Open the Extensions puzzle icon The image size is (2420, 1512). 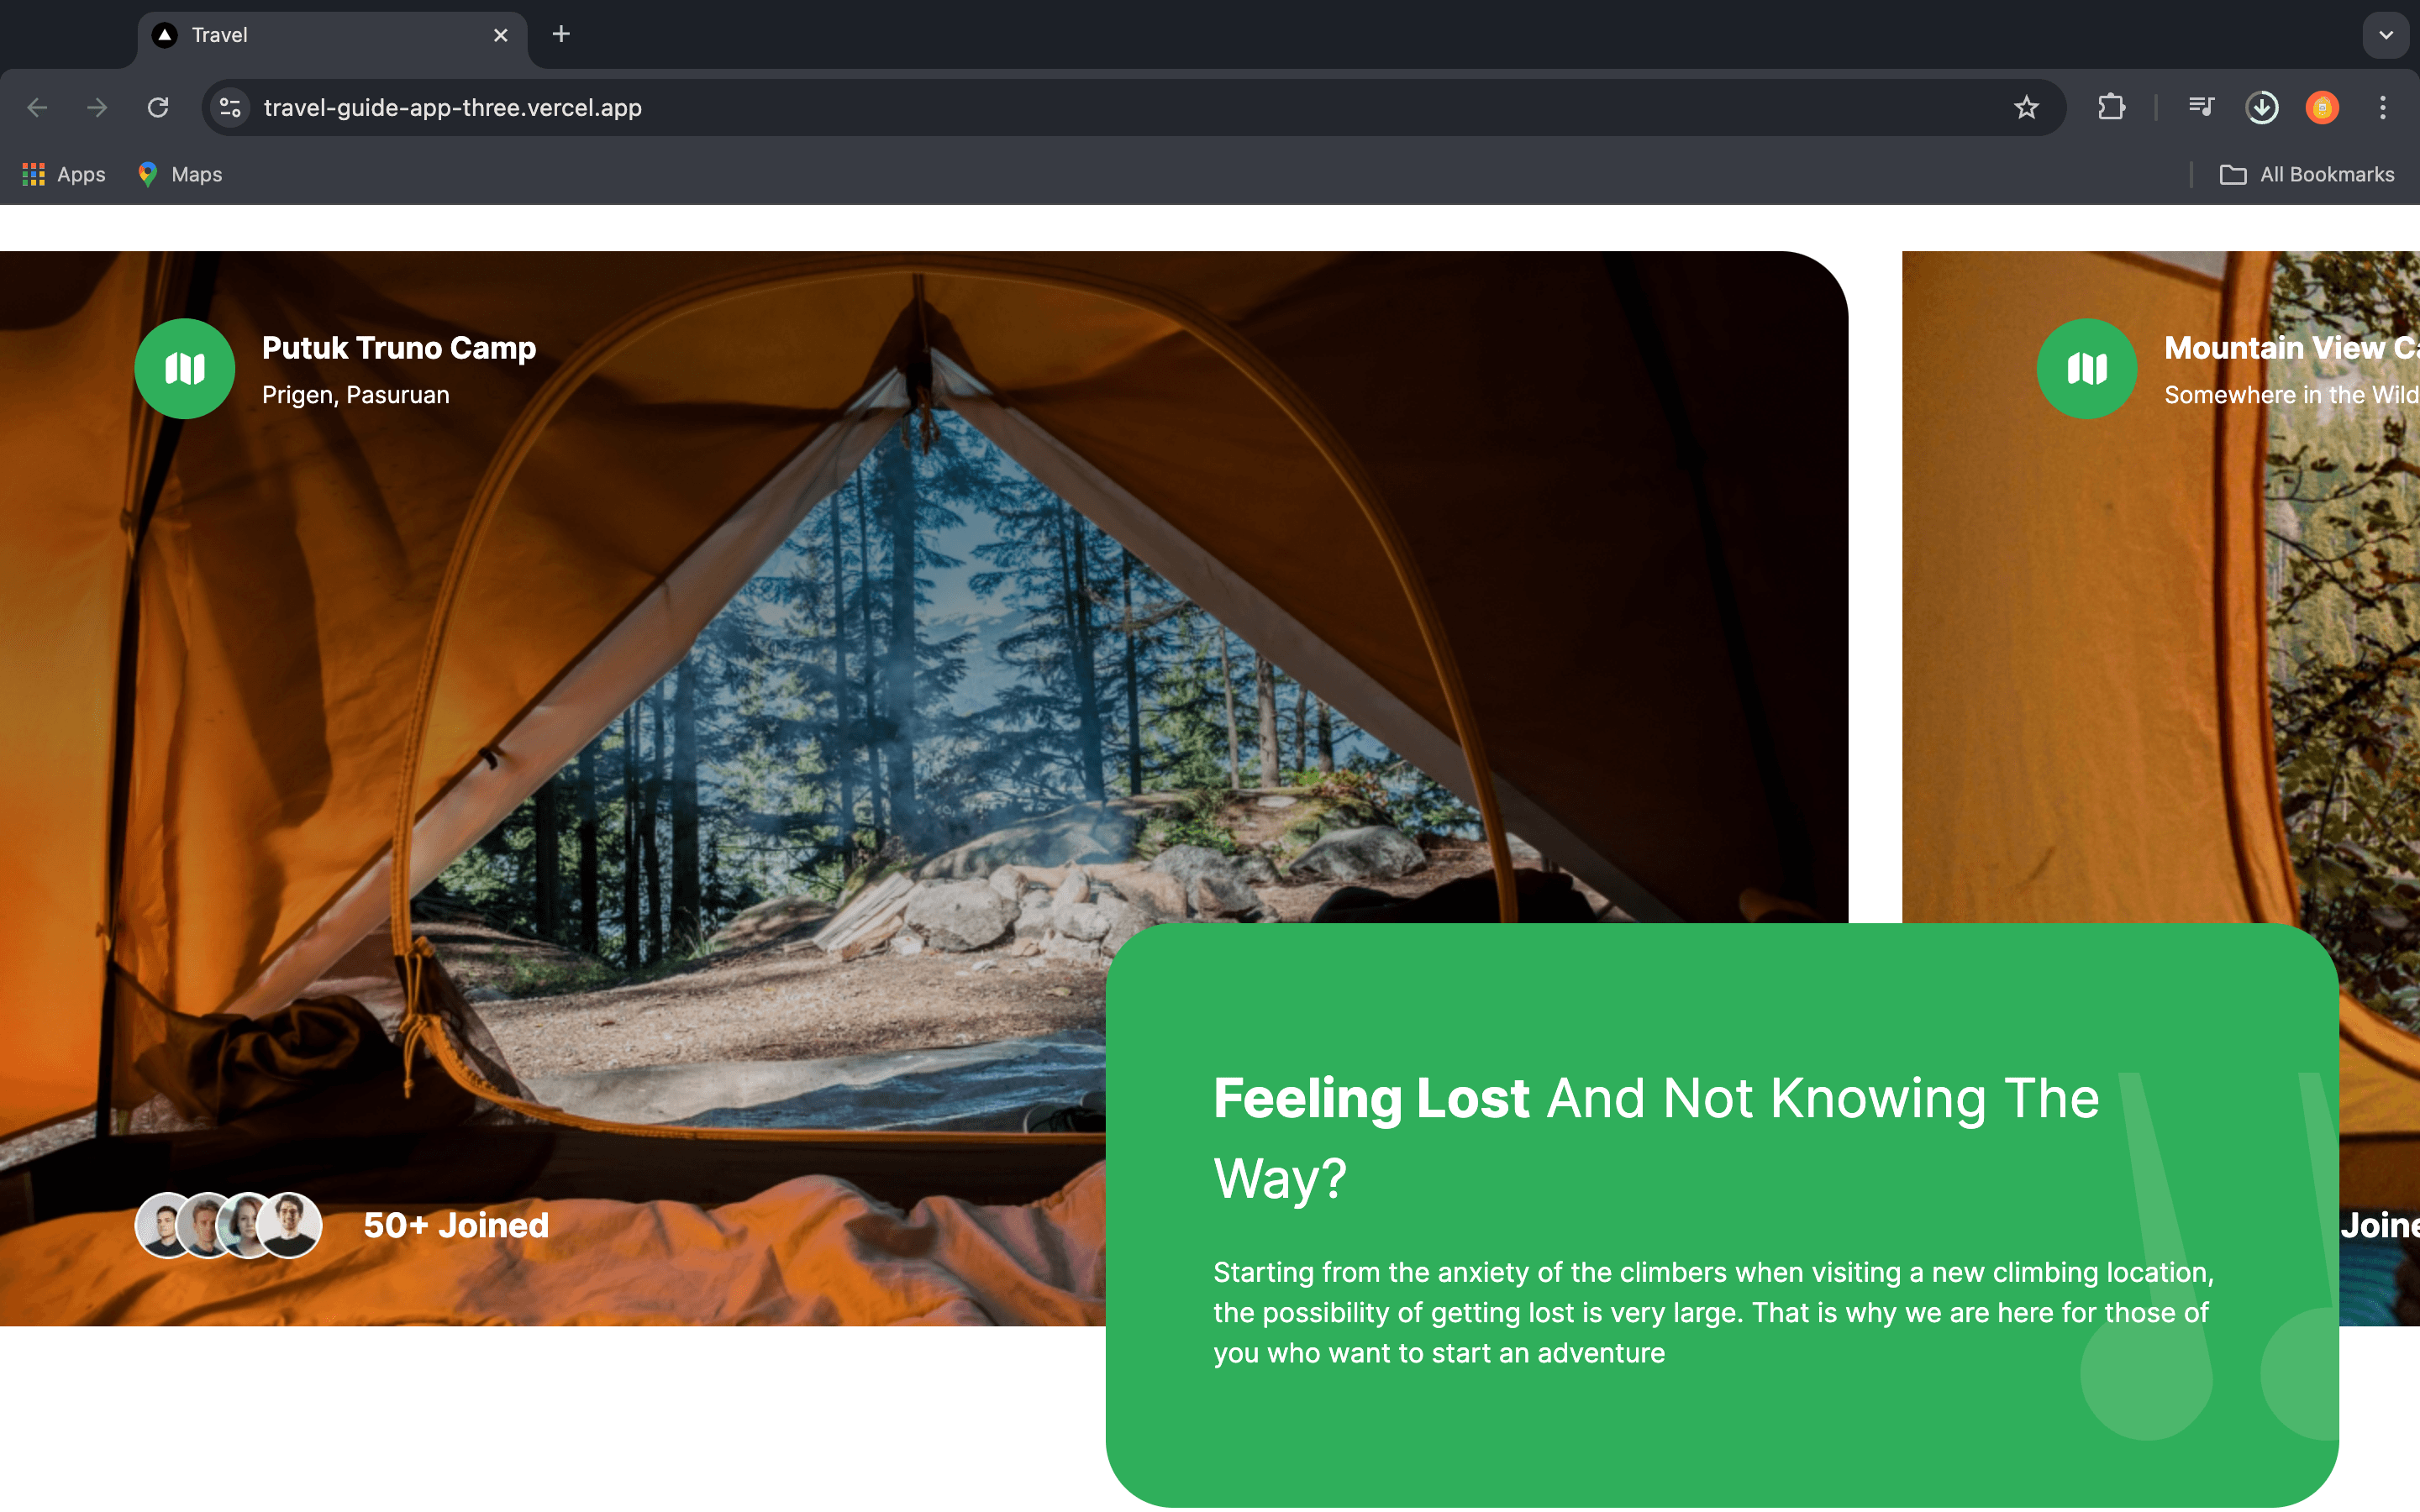click(x=2111, y=107)
